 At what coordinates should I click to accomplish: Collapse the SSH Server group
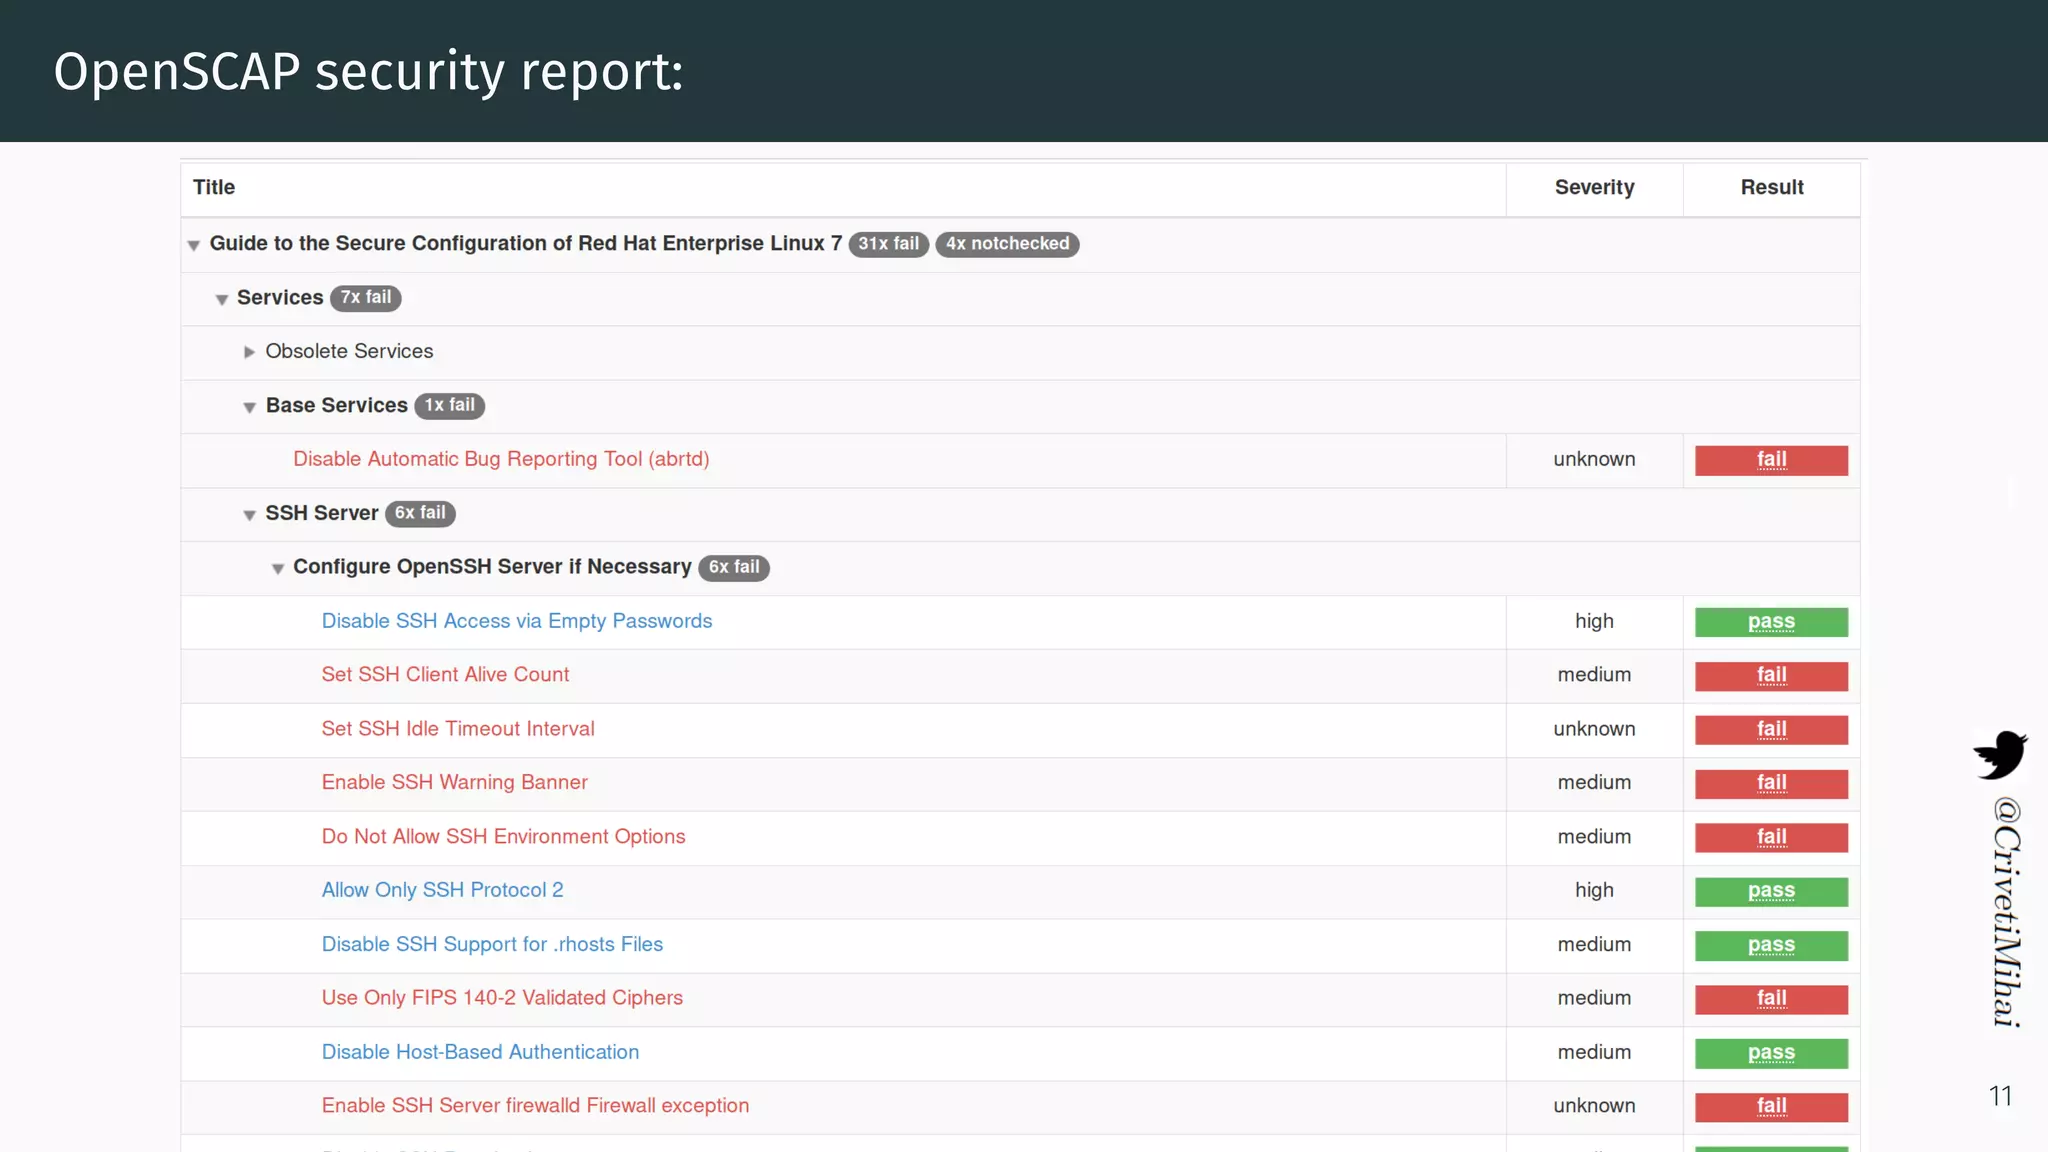tap(250, 515)
